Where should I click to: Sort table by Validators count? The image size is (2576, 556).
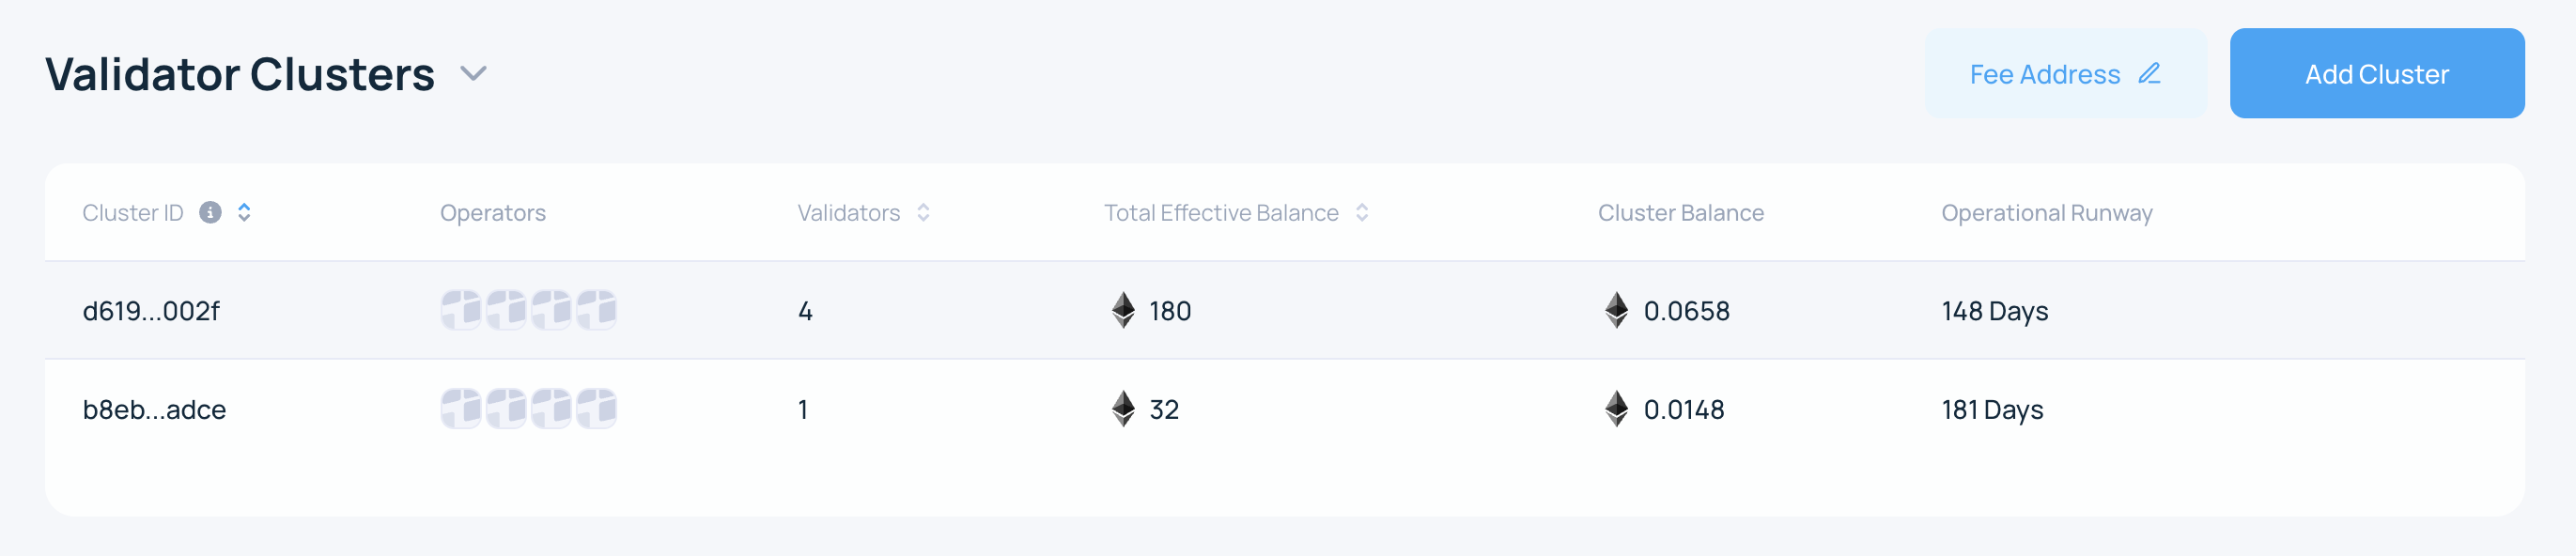pos(923,212)
